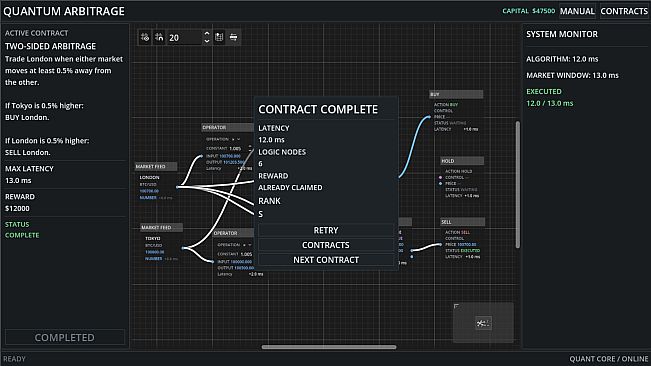Screen dimensions: 651x366
Task: Click the grid layout icon in canvas toolbar
Action: point(219,37)
